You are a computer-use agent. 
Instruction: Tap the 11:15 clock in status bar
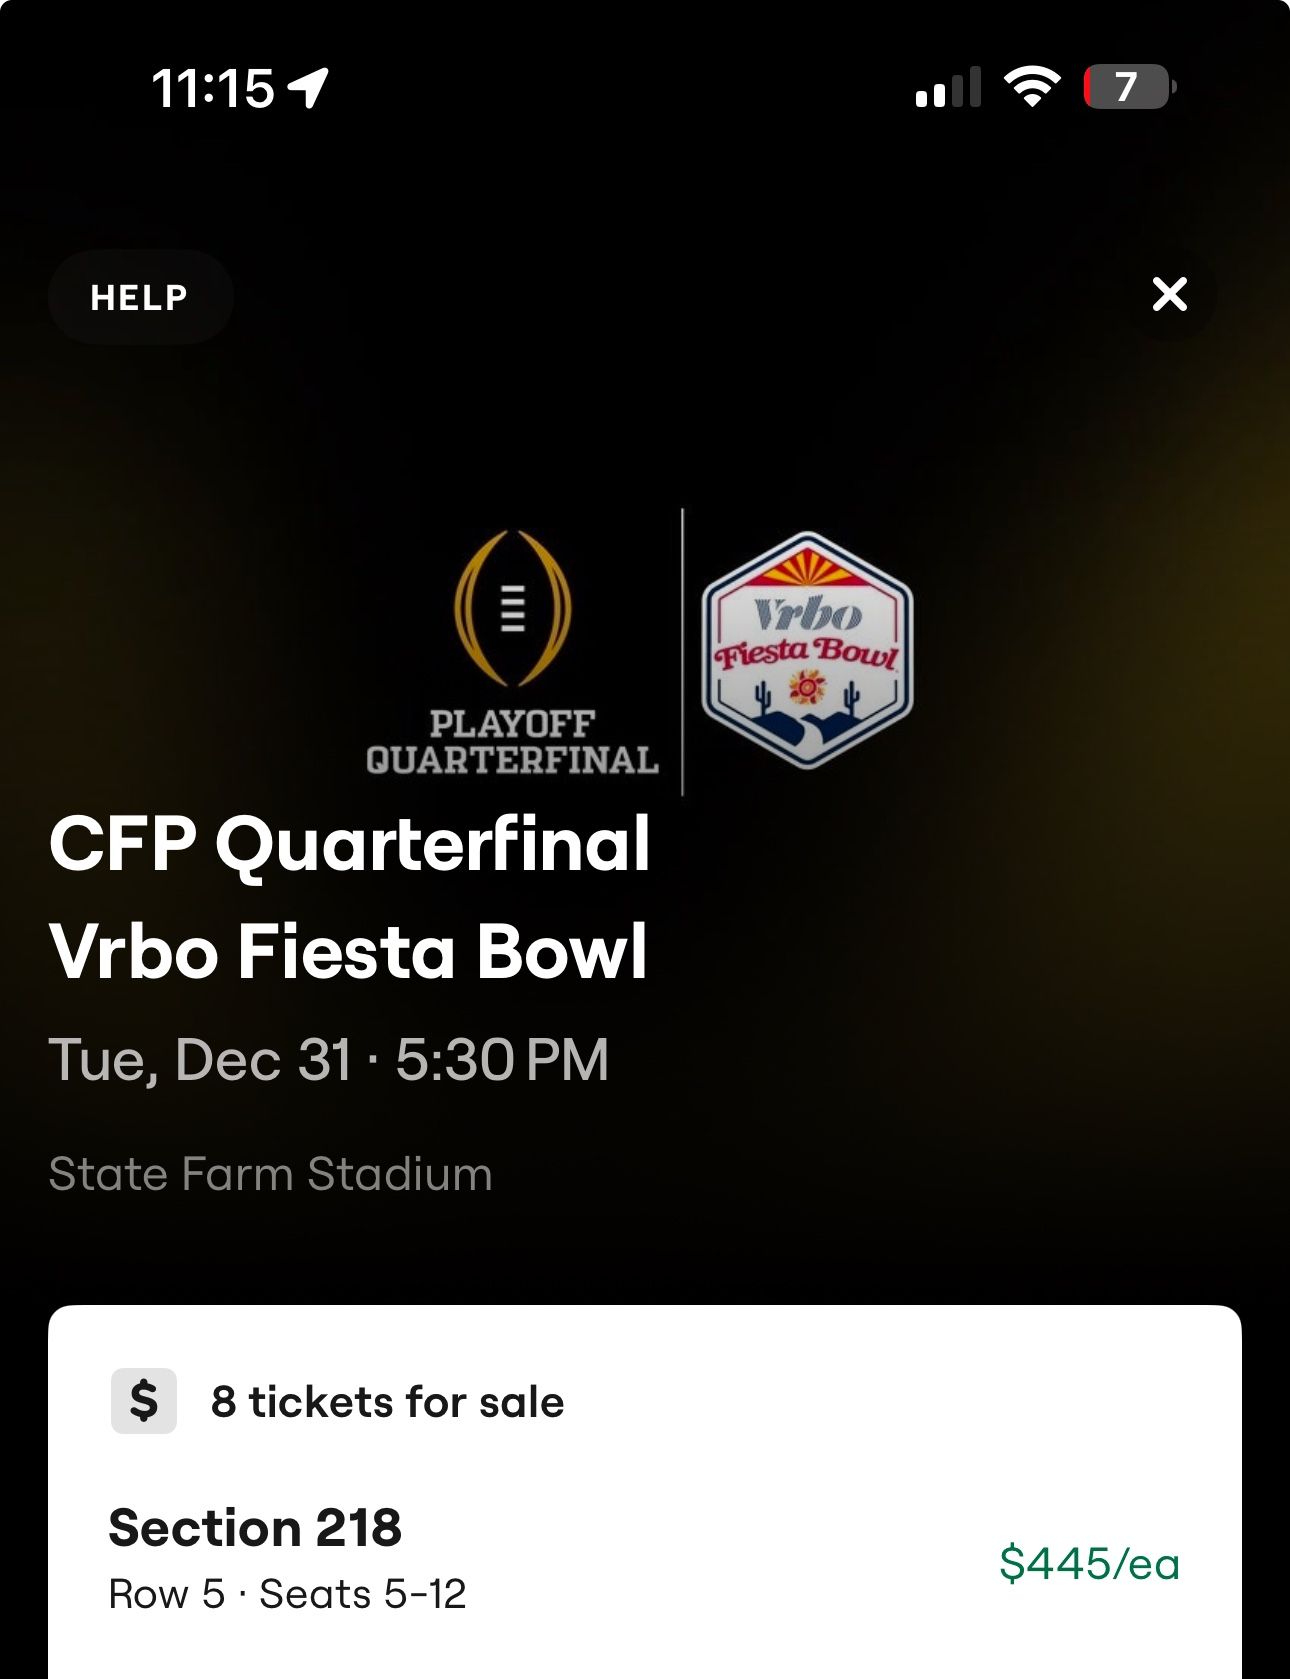(x=213, y=88)
